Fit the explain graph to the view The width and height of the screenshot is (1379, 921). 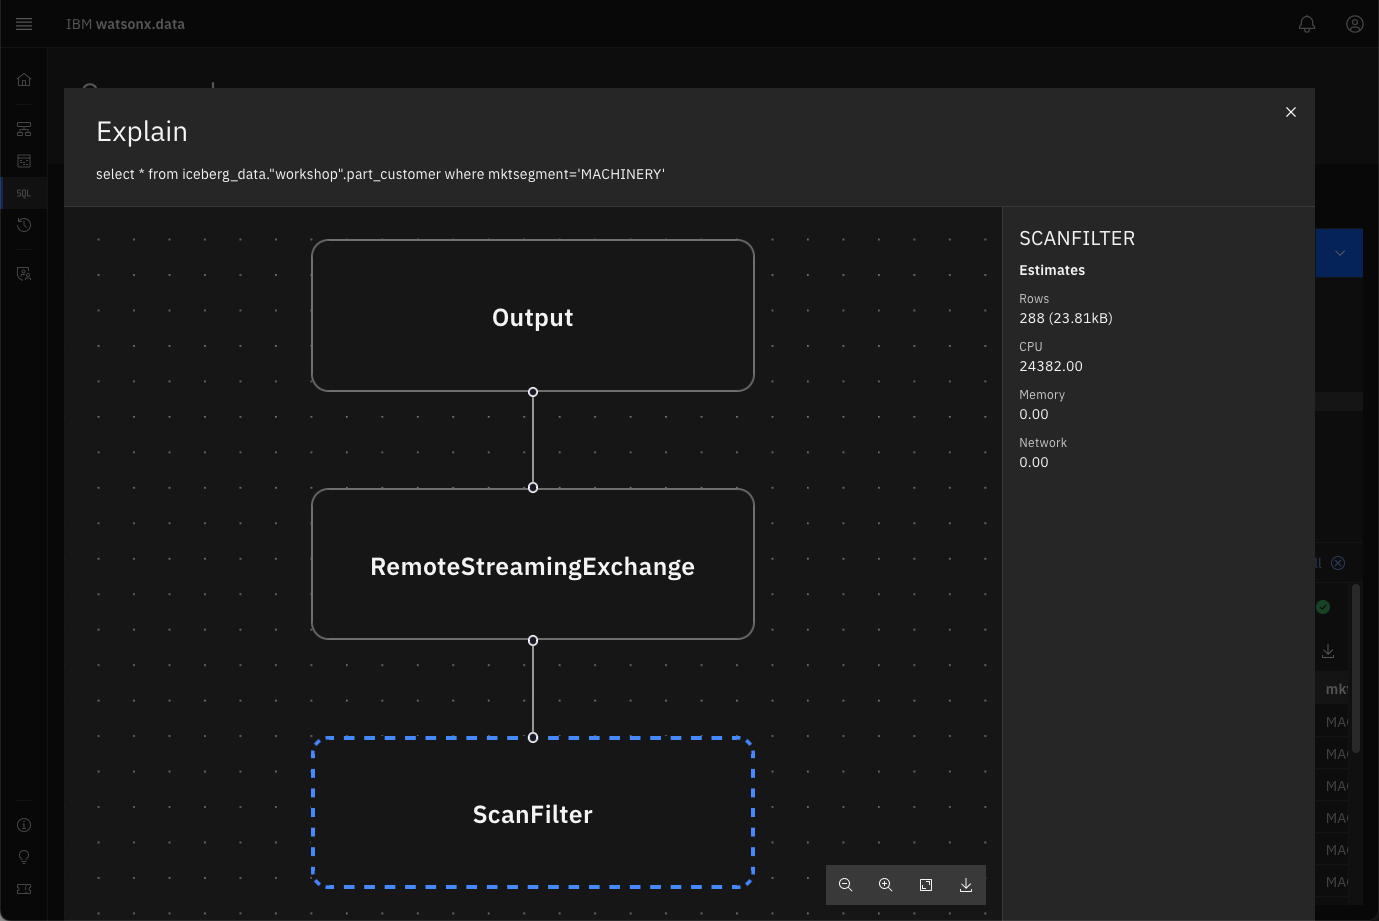pyautogui.click(x=926, y=885)
